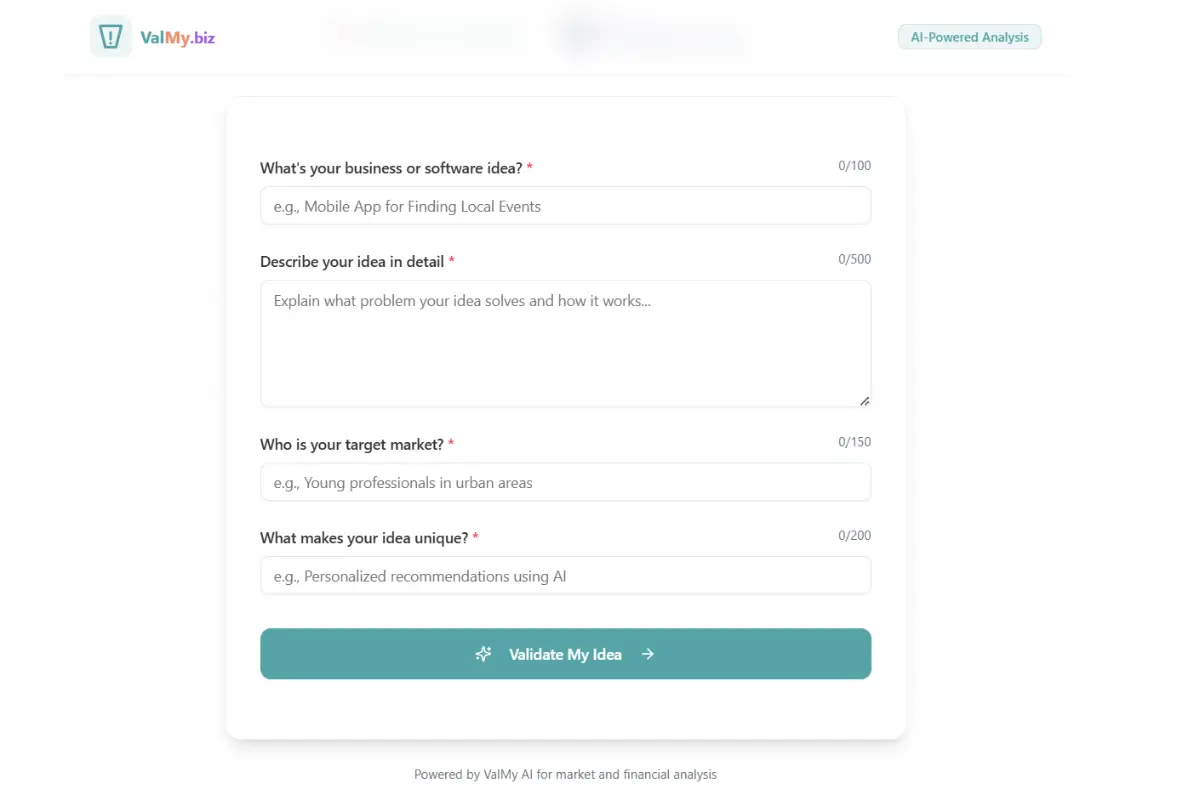Focus the business or software idea field
The image size is (1200, 789).
(x=565, y=206)
